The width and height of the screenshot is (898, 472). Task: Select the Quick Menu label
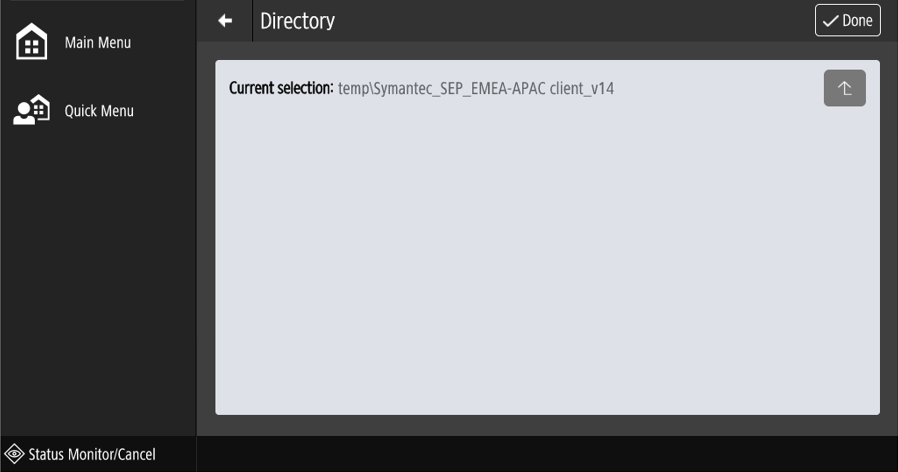click(99, 111)
